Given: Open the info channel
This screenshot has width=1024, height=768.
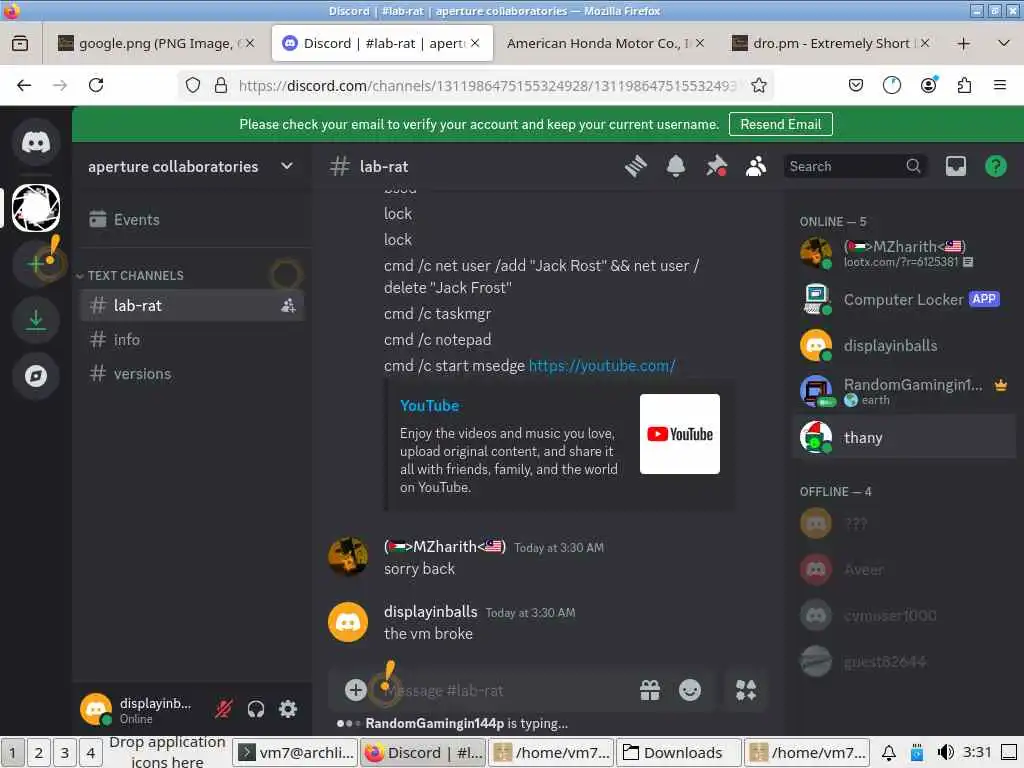Looking at the screenshot, I should tap(193, 340).
